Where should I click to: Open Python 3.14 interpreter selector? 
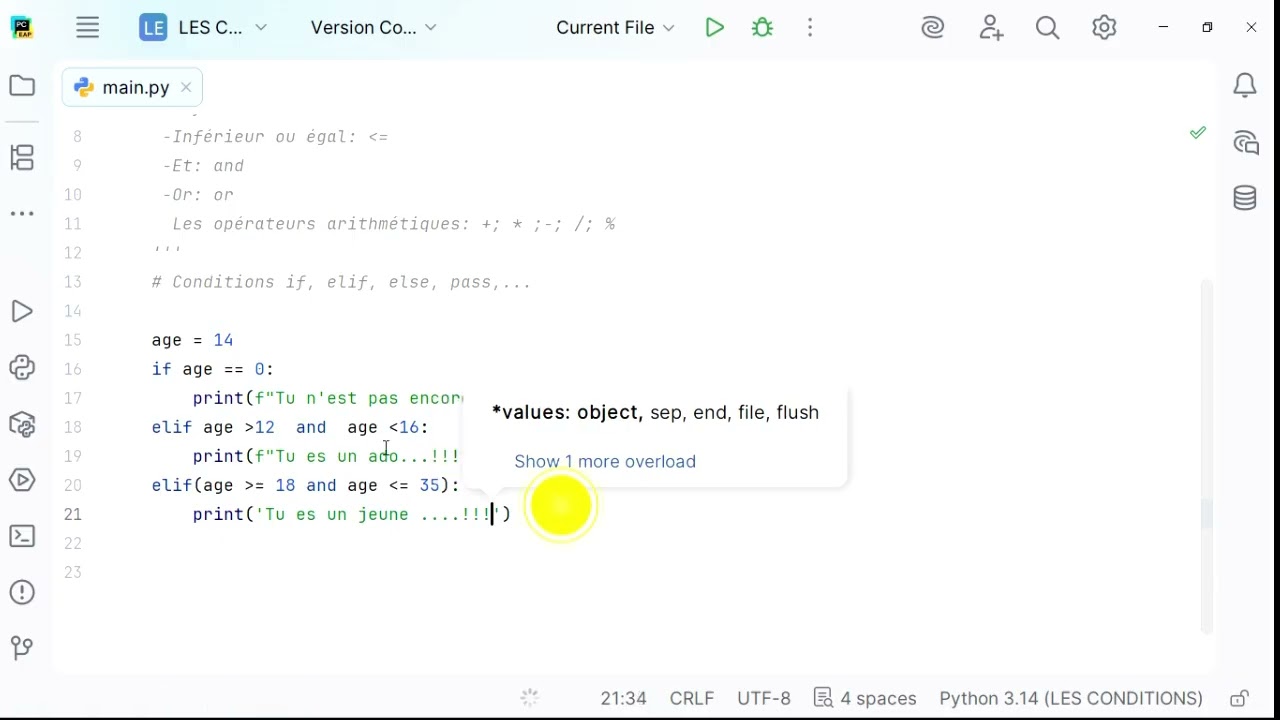pyautogui.click(x=1071, y=698)
